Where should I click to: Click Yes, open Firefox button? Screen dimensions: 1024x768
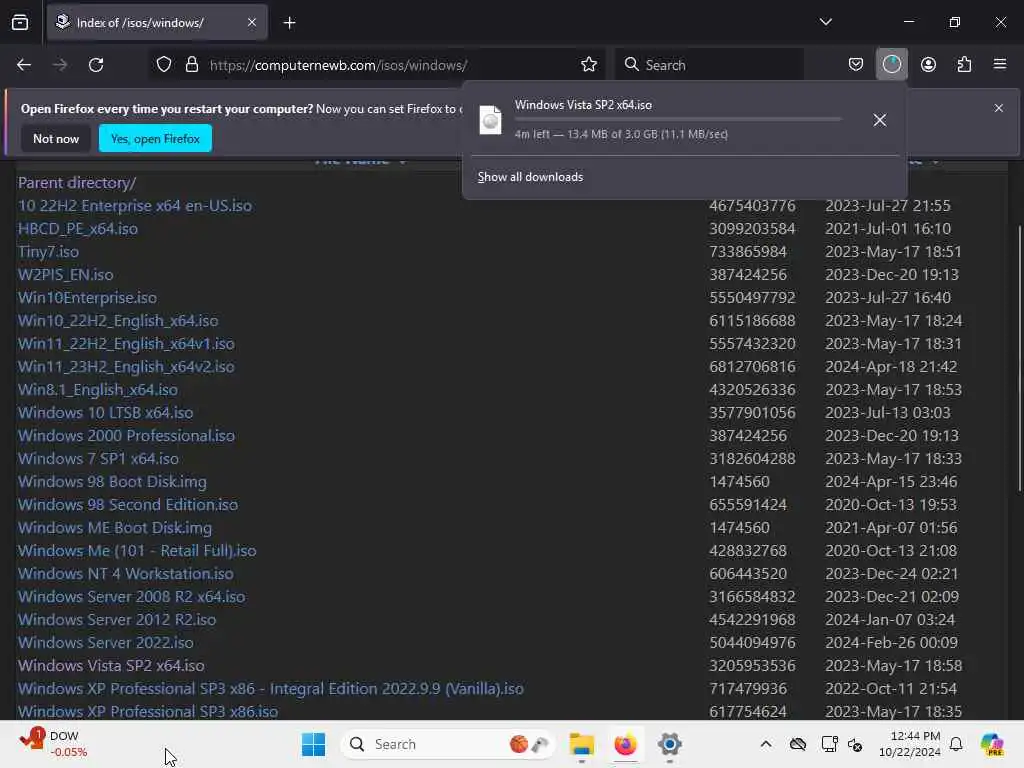155,138
